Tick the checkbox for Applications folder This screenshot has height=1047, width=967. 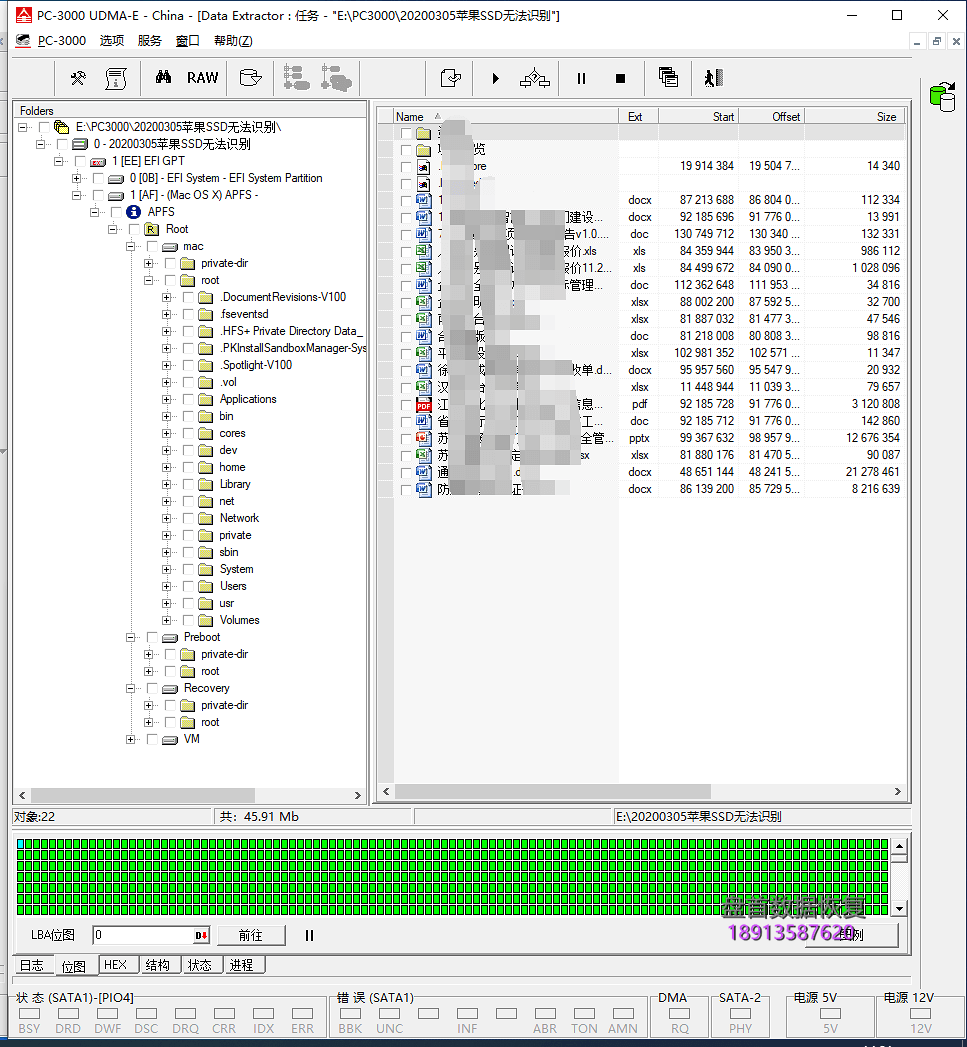(x=188, y=399)
